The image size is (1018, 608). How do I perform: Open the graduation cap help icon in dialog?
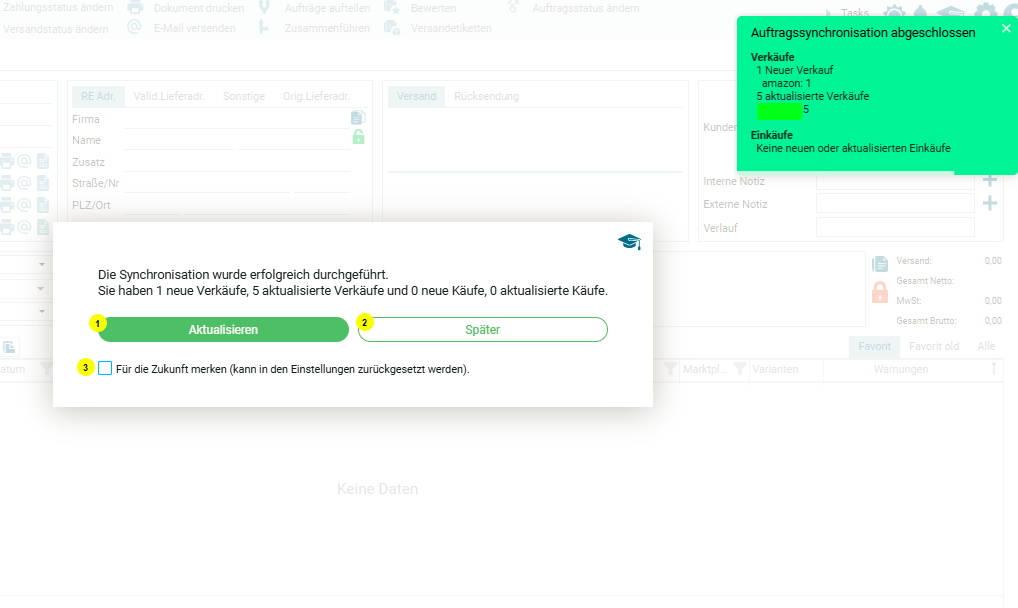point(628,242)
